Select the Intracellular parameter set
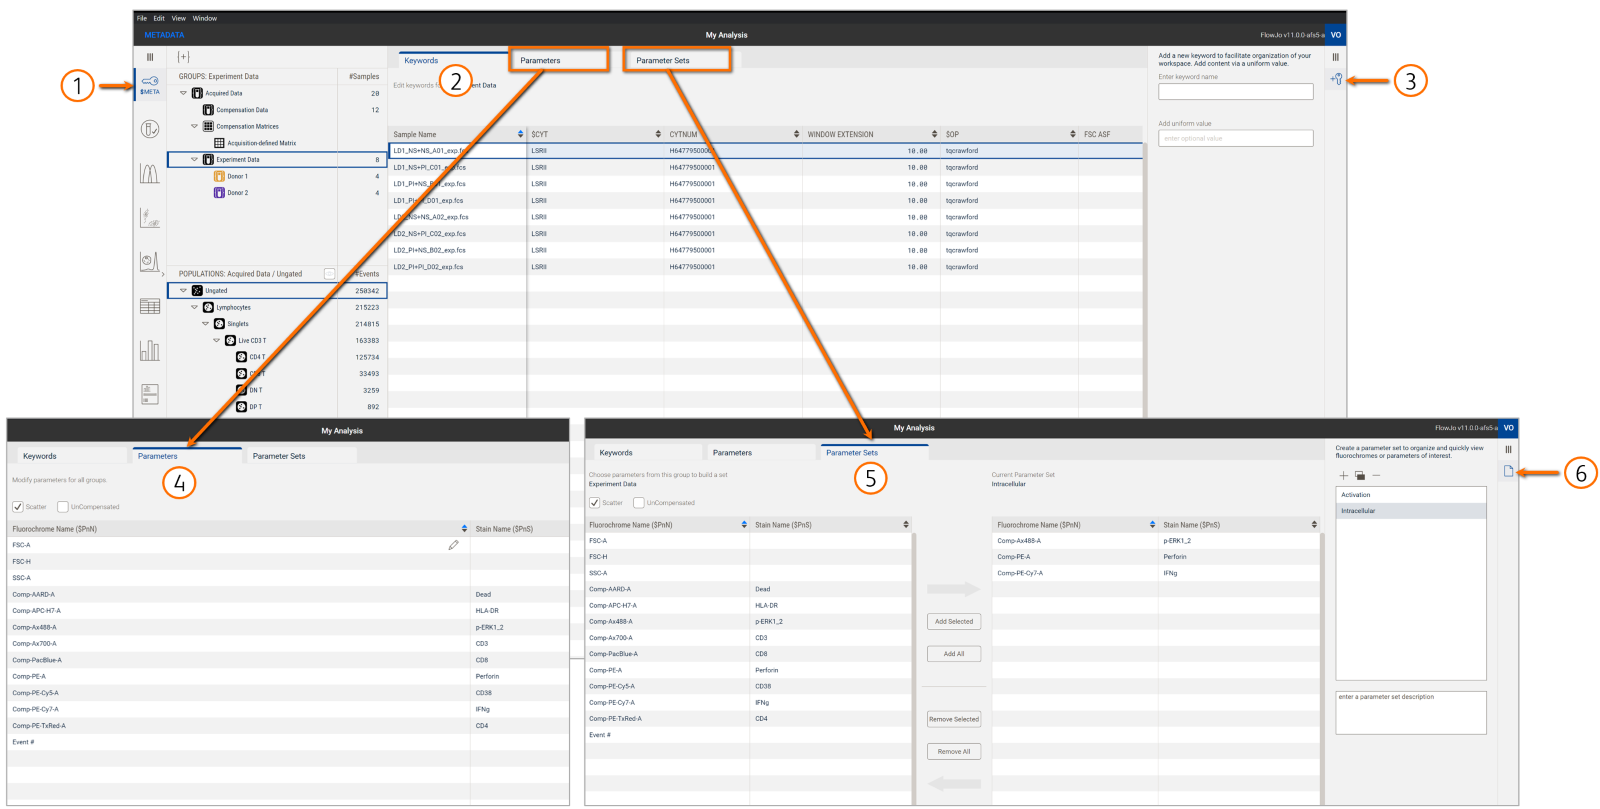The height and width of the screenshot is (809, 1600). point(1411,511)
